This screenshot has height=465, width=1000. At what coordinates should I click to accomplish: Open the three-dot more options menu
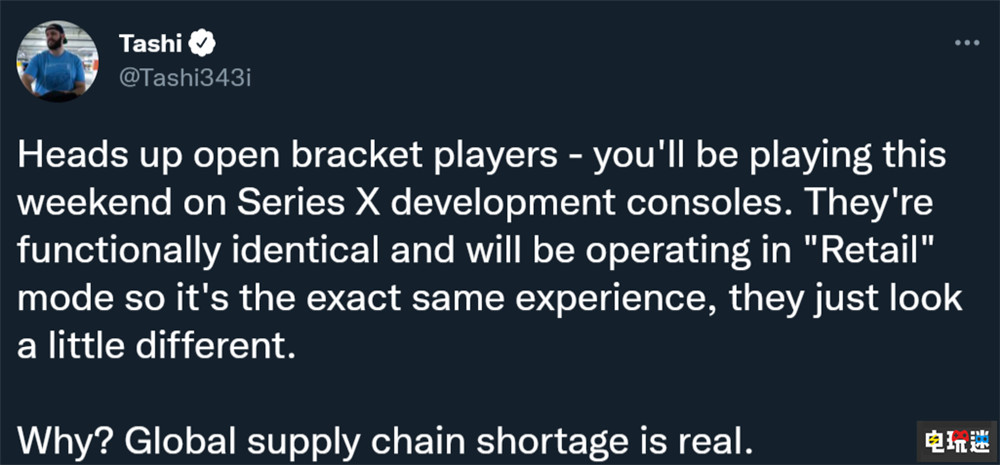pos(967,44)
